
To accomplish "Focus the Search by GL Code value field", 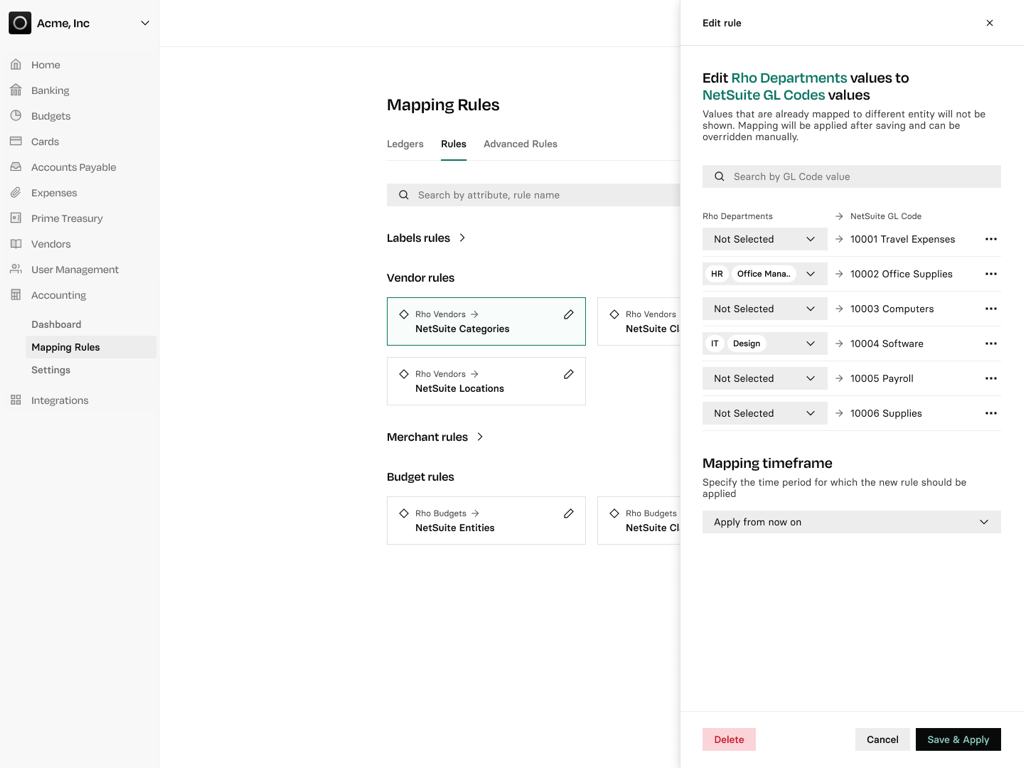I will click(852, 176).
